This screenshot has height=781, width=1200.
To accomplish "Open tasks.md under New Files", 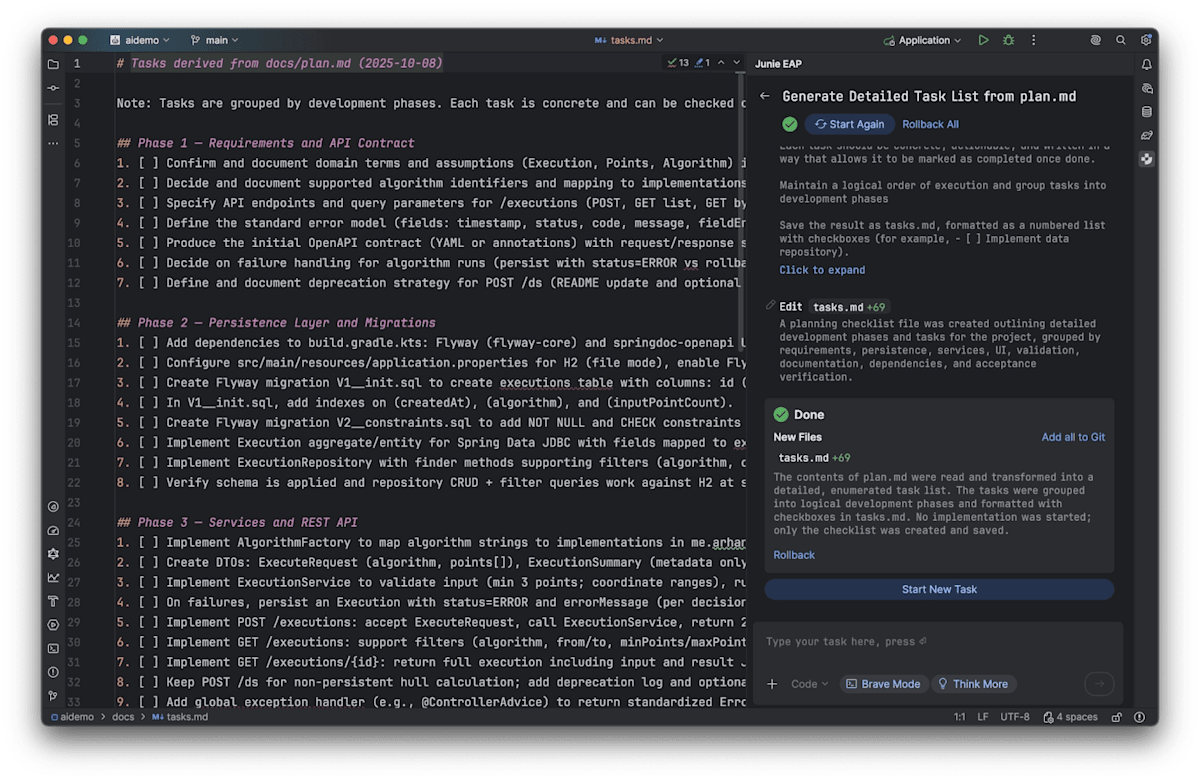I will (x=803, y=458).
